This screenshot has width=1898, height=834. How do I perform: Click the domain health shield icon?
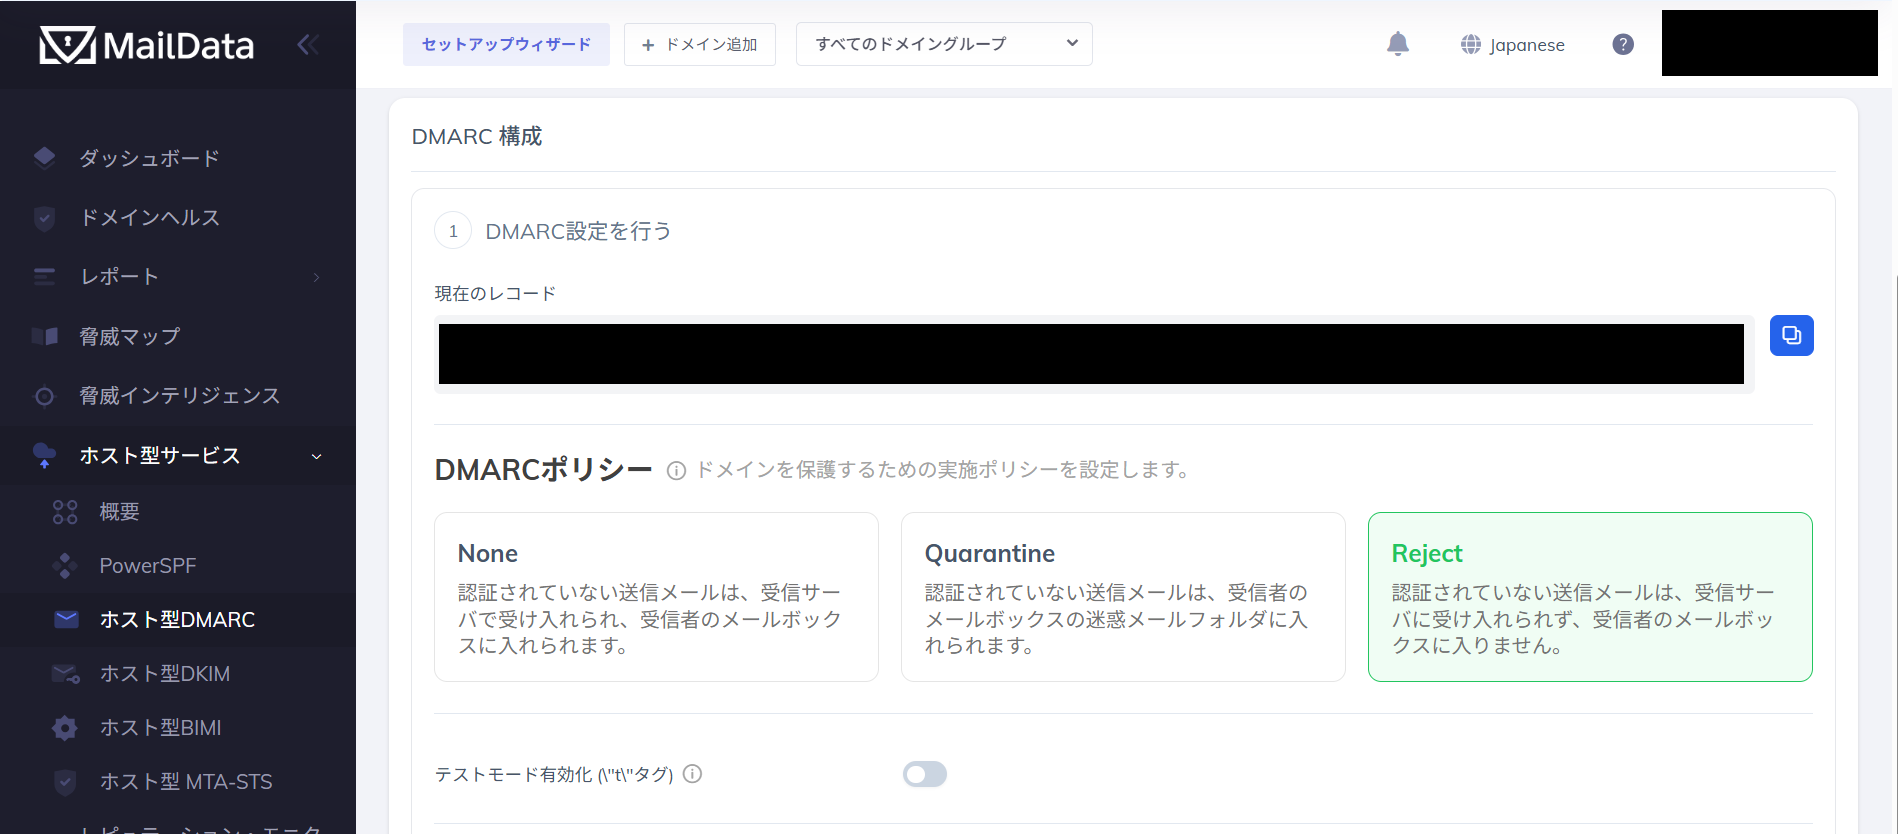[44, 217]
